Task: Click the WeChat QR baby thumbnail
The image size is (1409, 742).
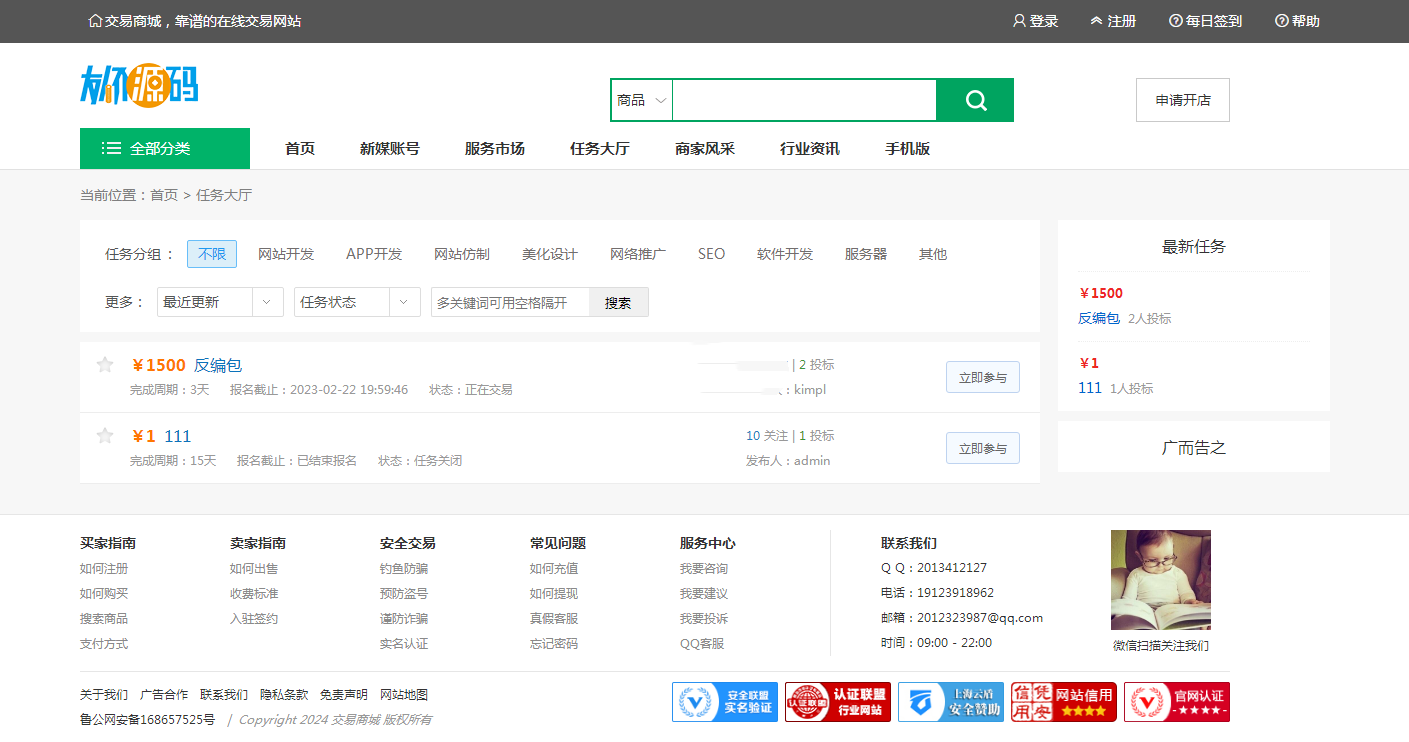Action: [x=1161, y=580]
